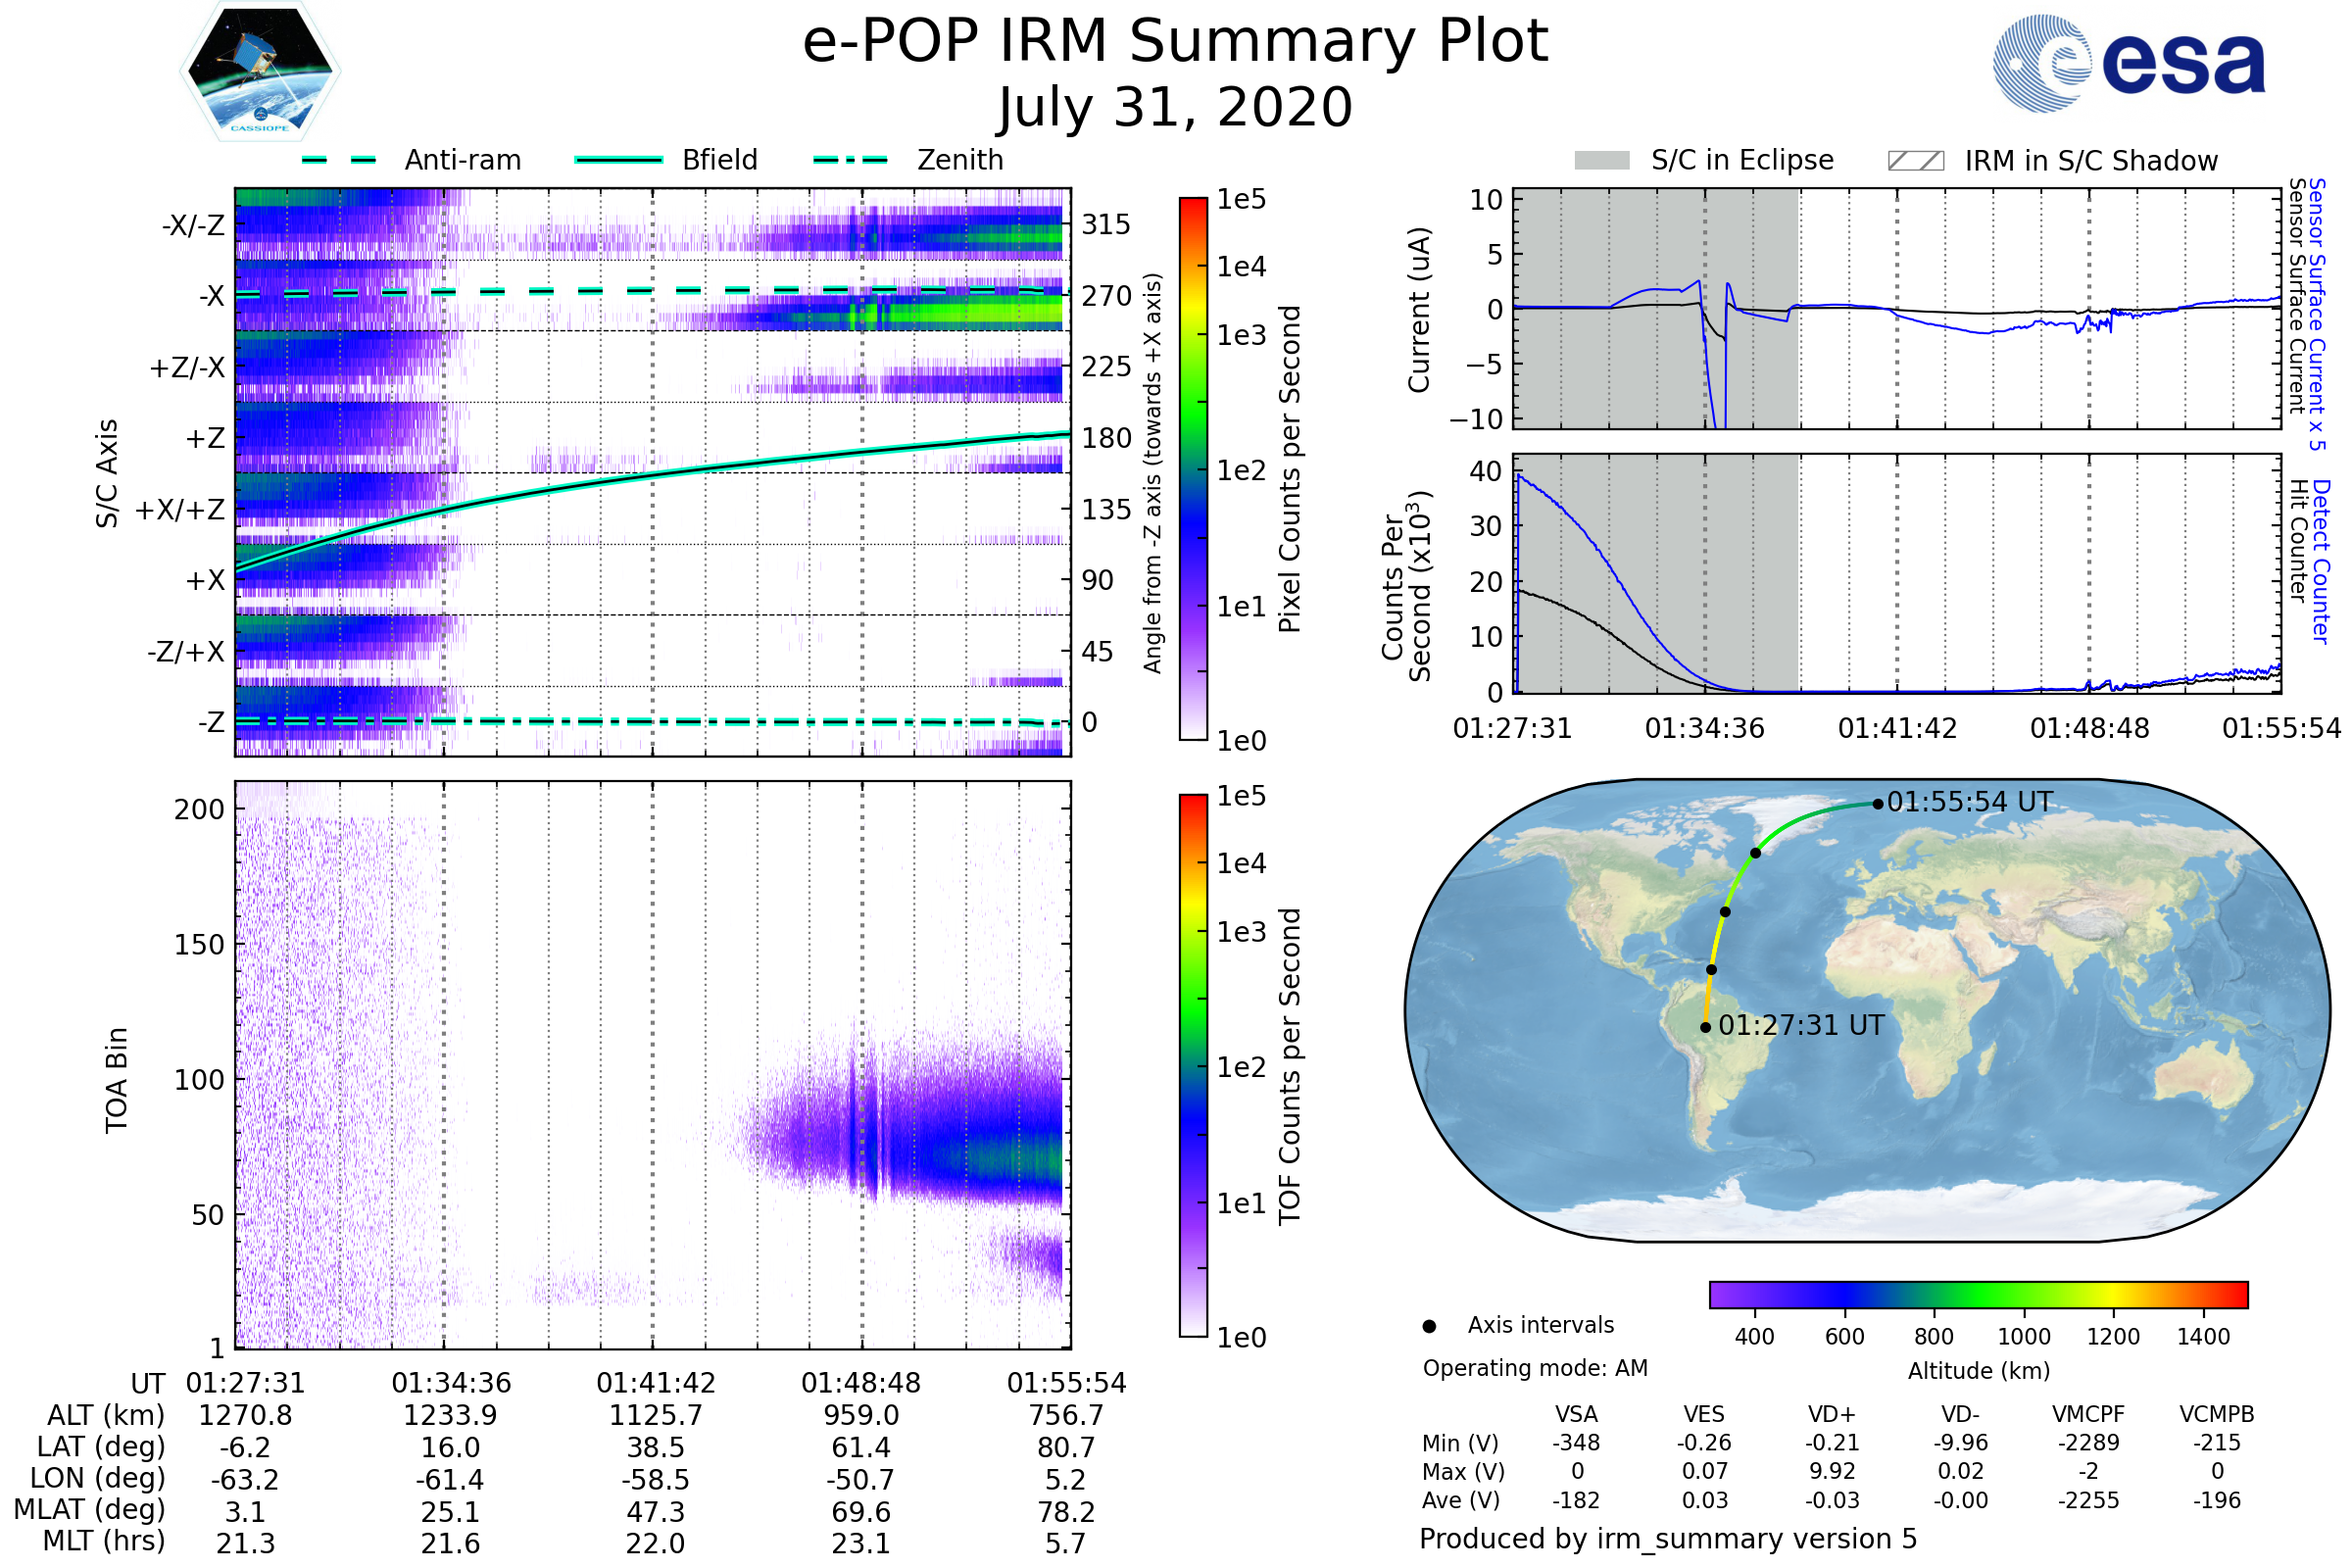Click the gray S/C in Eclipse legend swatch
2352x1568 pixels.
pyautogui.click(x=1602, y=161)
